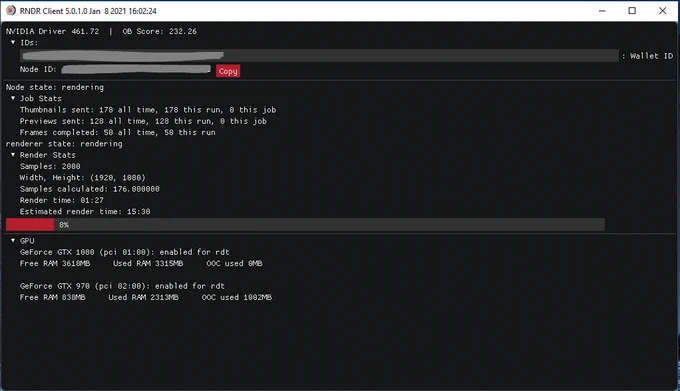Click 'Used RAM 3315MB' value

tap(148, 263)
